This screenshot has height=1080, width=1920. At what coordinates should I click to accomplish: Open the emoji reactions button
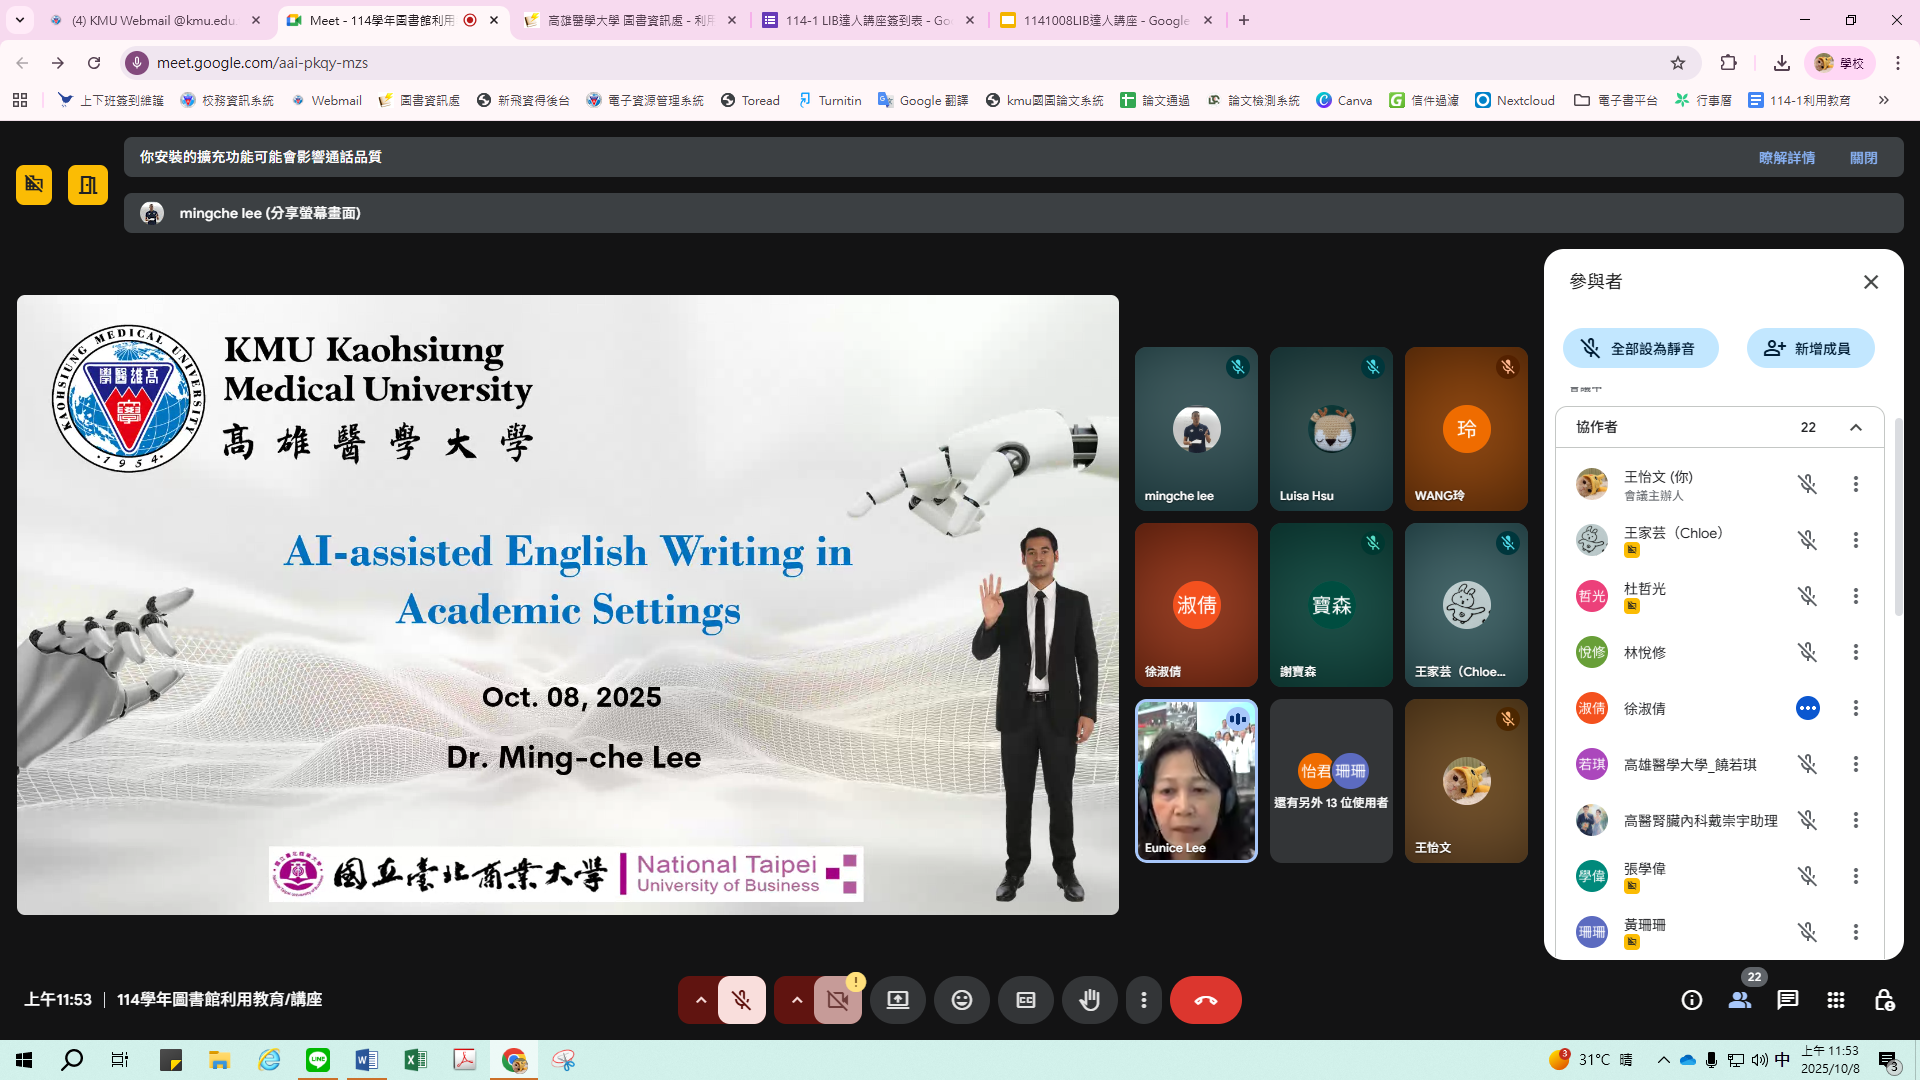961,1000
